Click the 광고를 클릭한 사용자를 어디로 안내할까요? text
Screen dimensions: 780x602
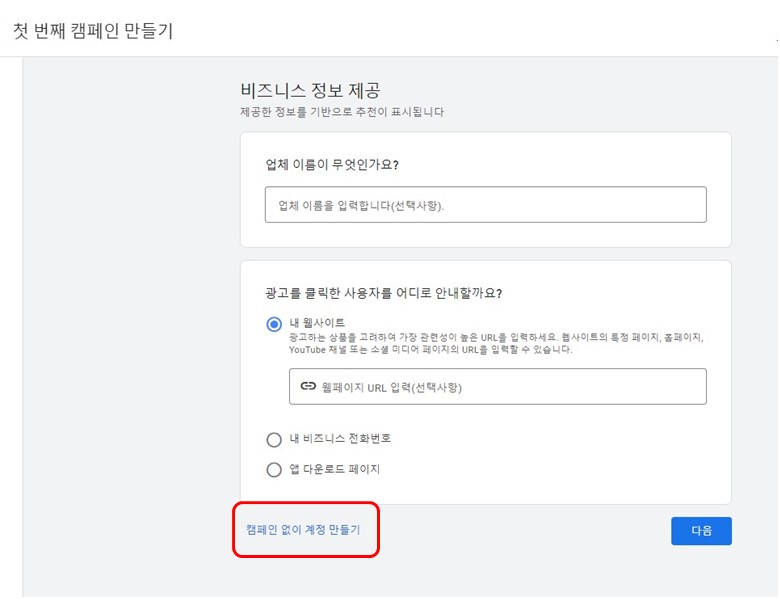tap(384, 293)
